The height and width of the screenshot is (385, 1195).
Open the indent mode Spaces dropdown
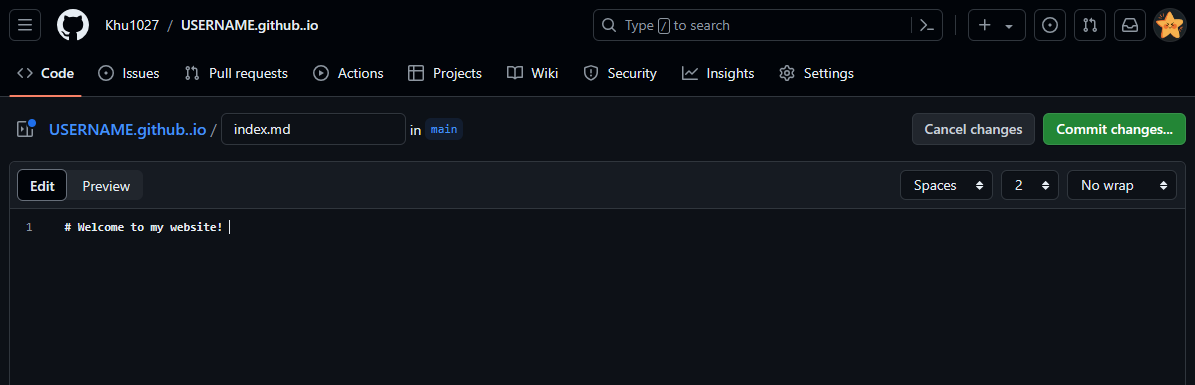[x=947, y=185]
